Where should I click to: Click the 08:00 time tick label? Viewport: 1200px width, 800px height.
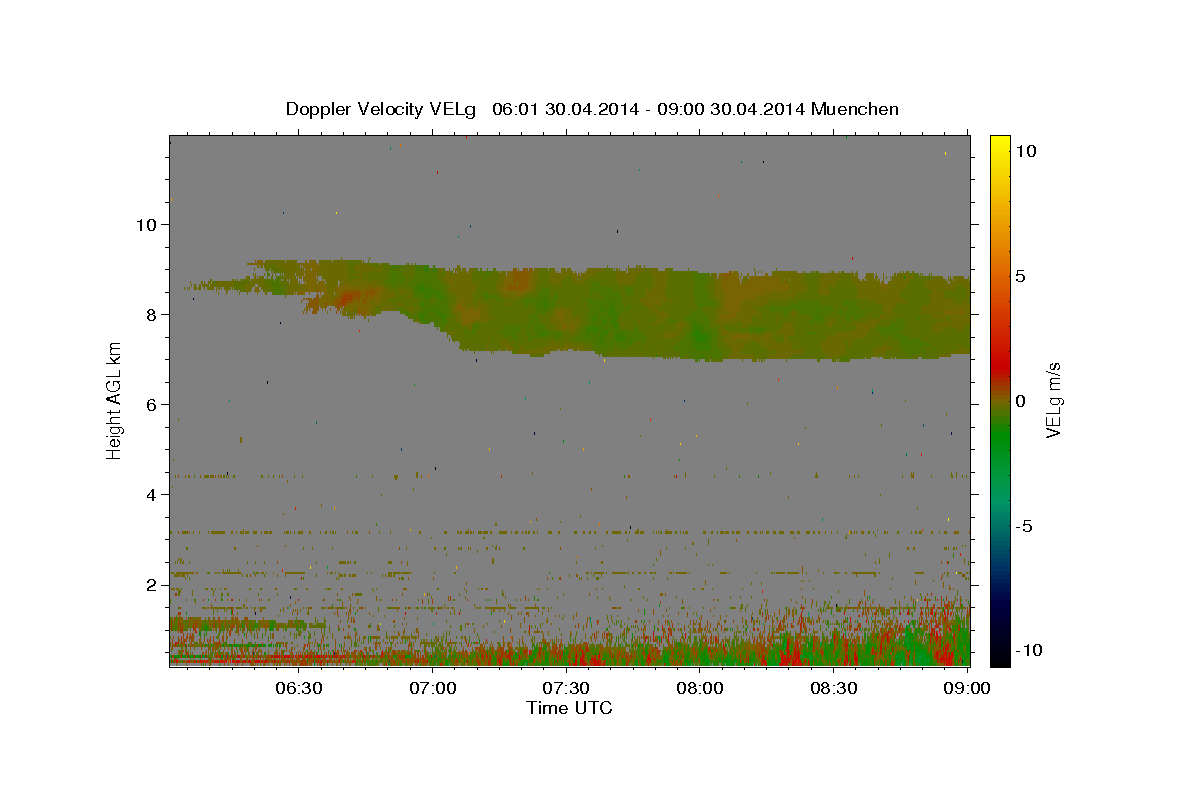tap(700, 688)
